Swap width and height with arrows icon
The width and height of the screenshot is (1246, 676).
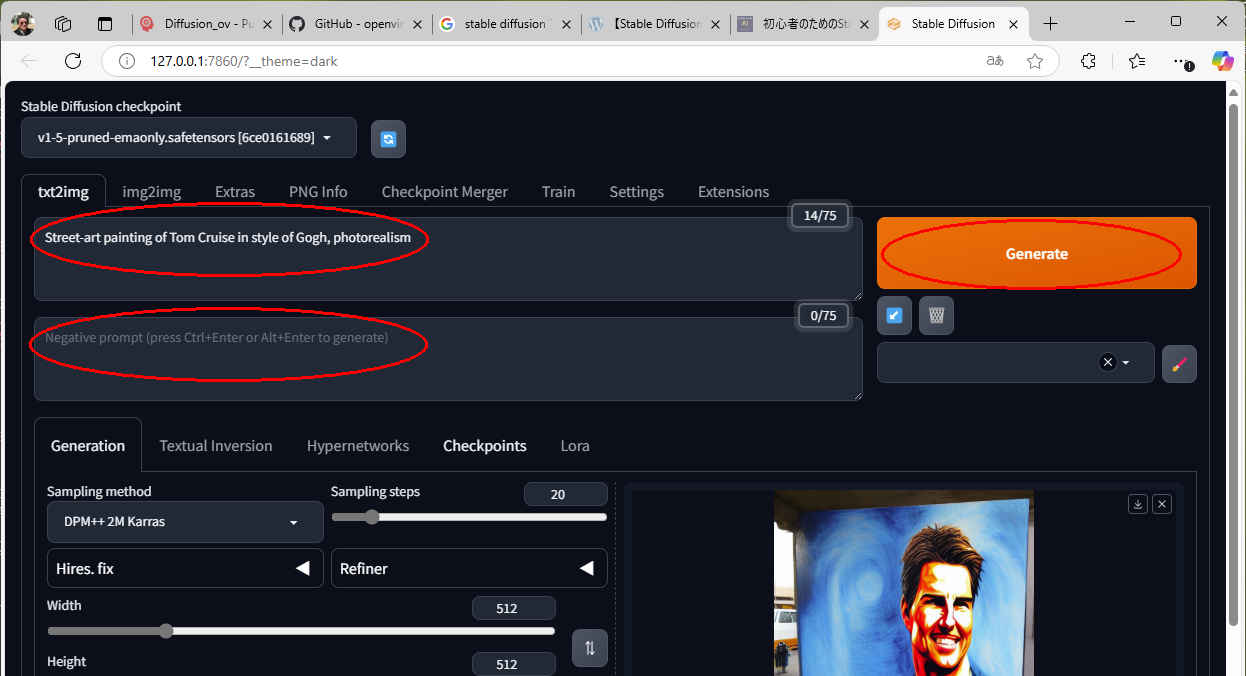click(589, 647)
